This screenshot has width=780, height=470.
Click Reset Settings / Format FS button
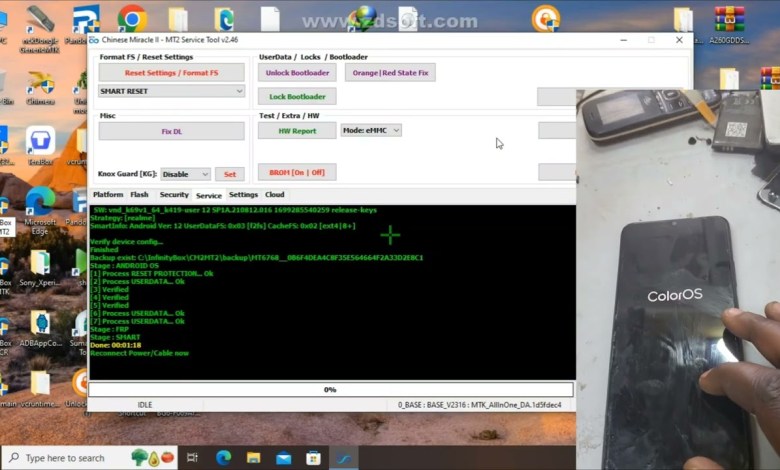point(172,73)
